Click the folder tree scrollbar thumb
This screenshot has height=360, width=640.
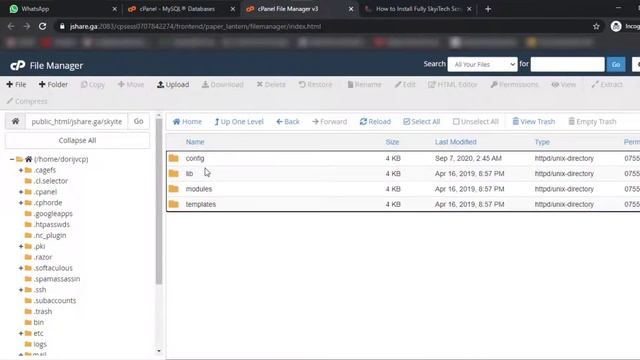point(159,201)
